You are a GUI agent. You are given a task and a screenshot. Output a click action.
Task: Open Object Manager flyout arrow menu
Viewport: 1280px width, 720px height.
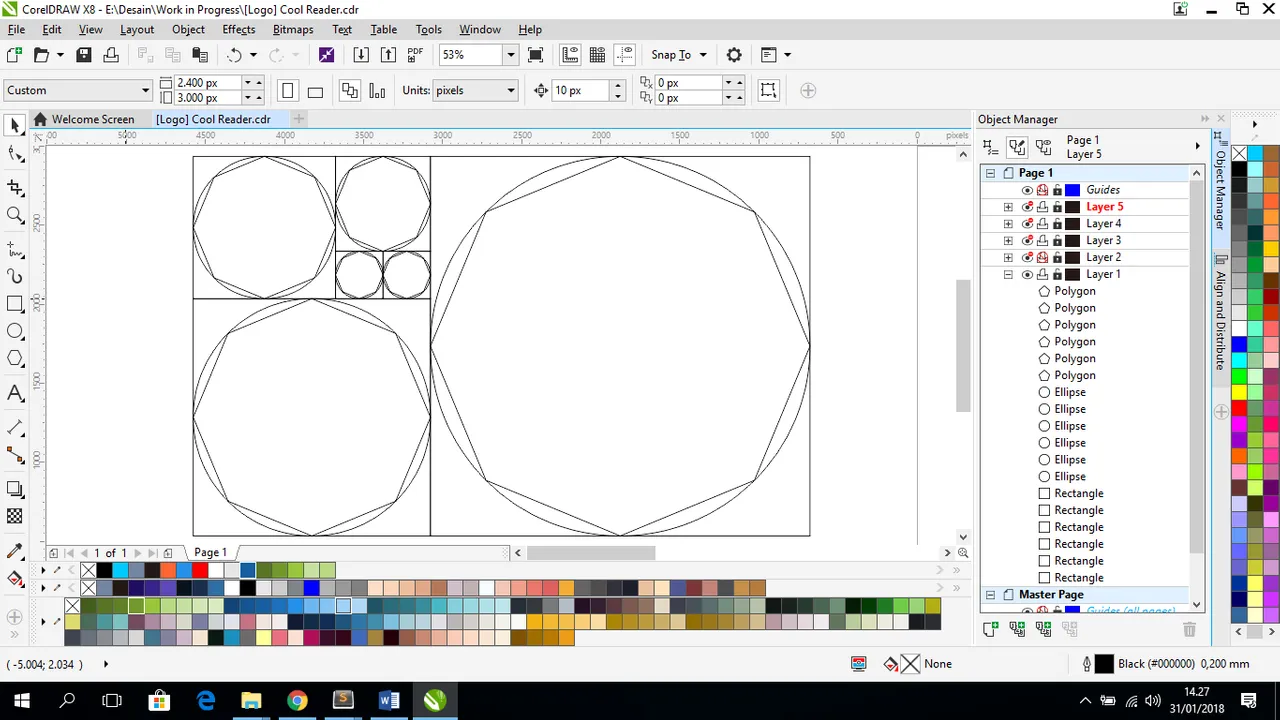1197,147
